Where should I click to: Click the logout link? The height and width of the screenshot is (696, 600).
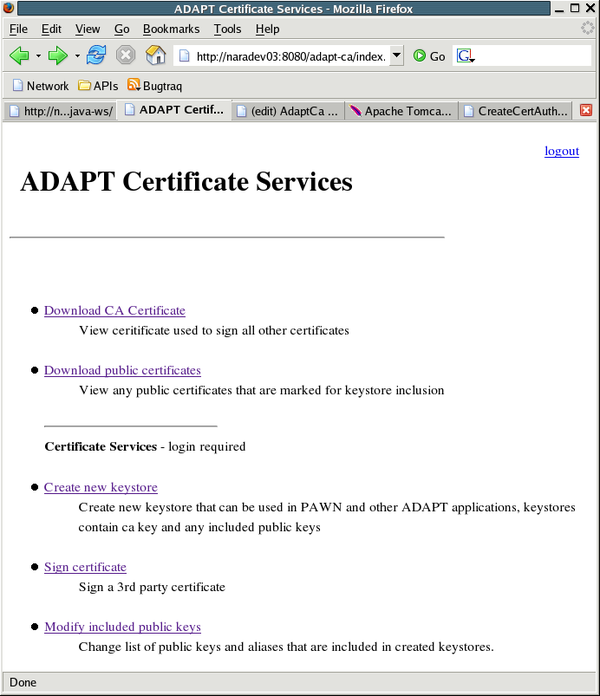coord(561,151)
